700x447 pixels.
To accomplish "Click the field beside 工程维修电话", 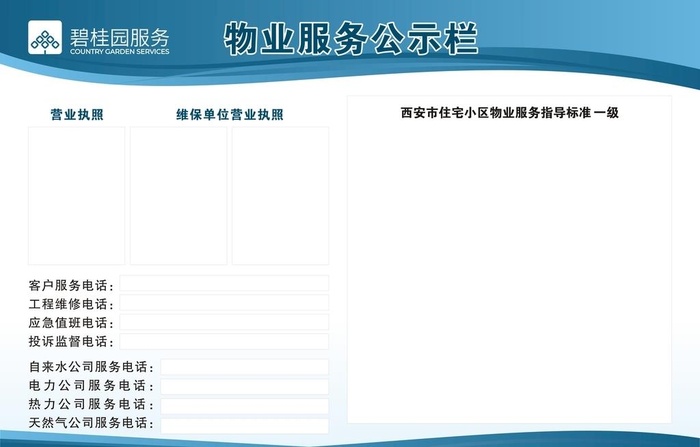I will pyautogui.click(x=224, y=303).
